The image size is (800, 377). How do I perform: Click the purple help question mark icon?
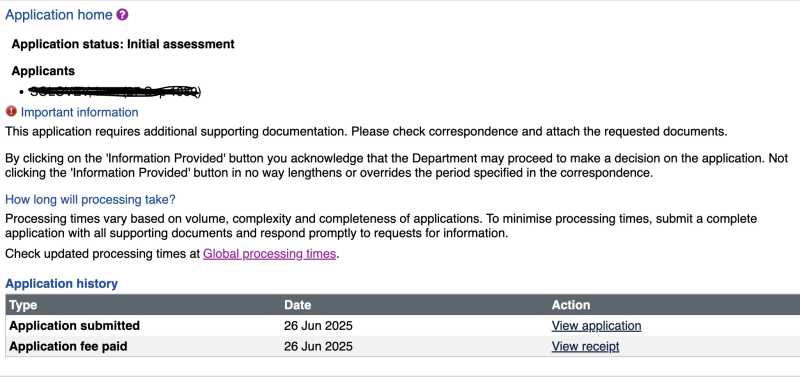click(122, 15)
